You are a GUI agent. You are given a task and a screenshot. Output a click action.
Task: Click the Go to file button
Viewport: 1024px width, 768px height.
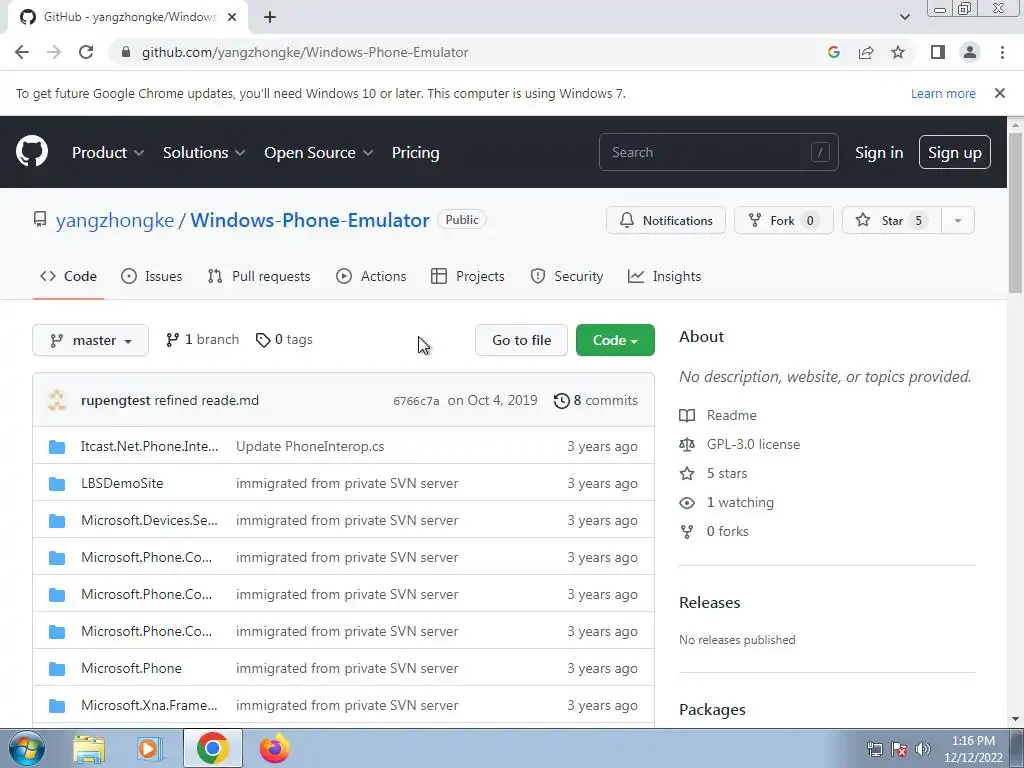coord(521,340)
